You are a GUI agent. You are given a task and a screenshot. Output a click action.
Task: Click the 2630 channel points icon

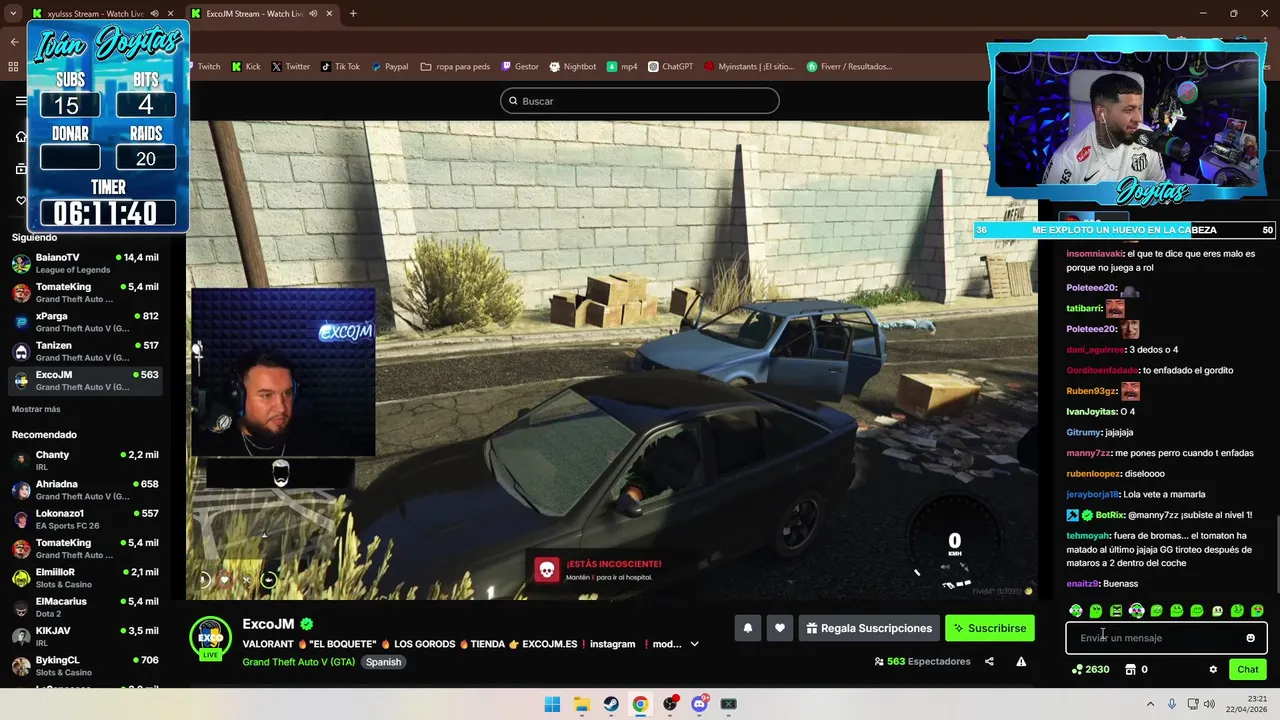coord(1077,669)
